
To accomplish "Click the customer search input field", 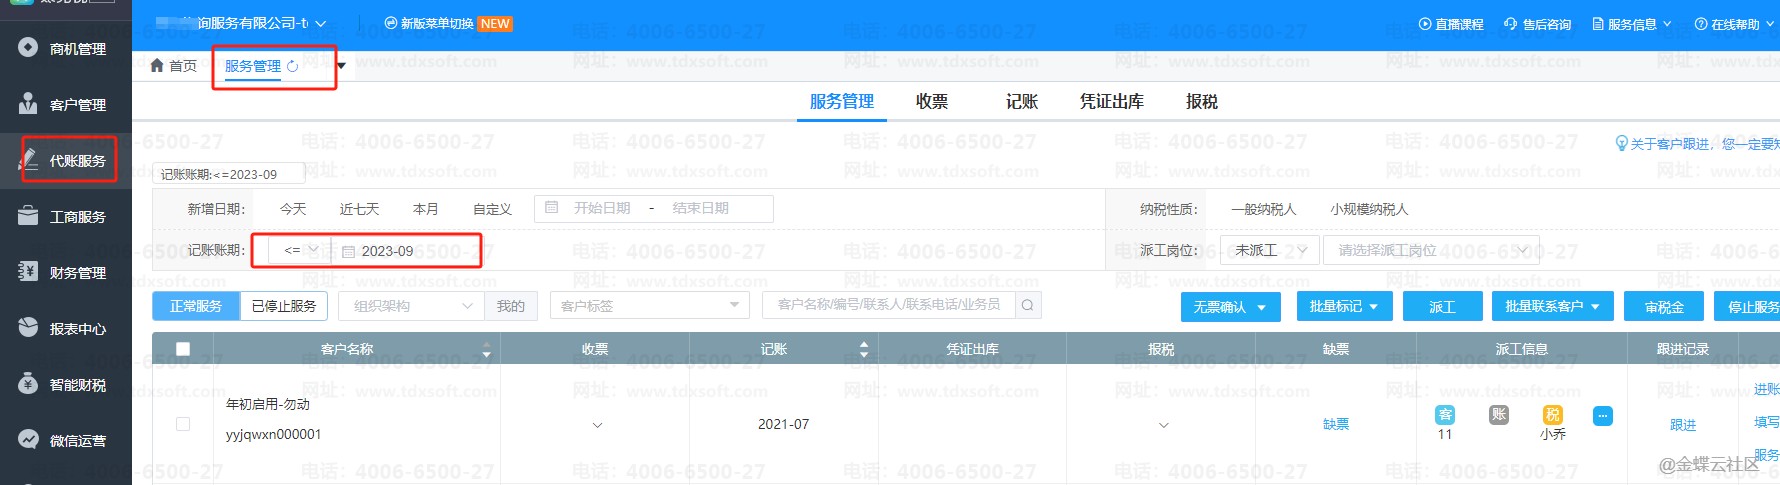I will 888,305.
